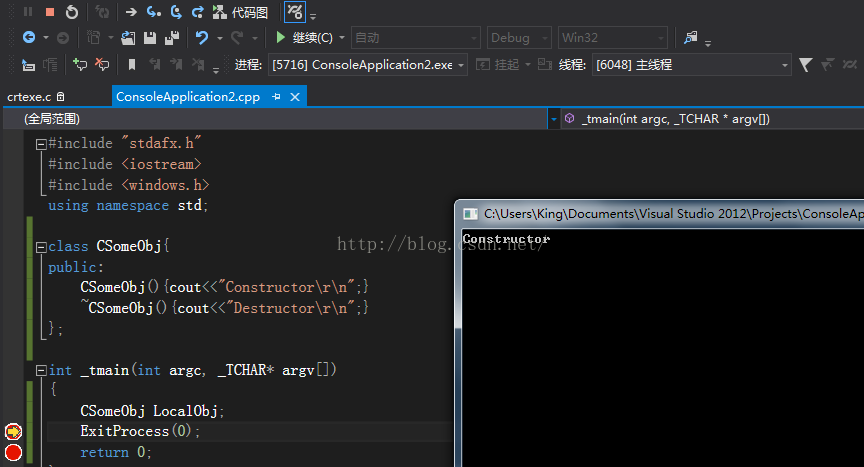The width and height of the screenshot is (864, 467).
Task: Click the Find in Files icon
Action: [690, 37]
